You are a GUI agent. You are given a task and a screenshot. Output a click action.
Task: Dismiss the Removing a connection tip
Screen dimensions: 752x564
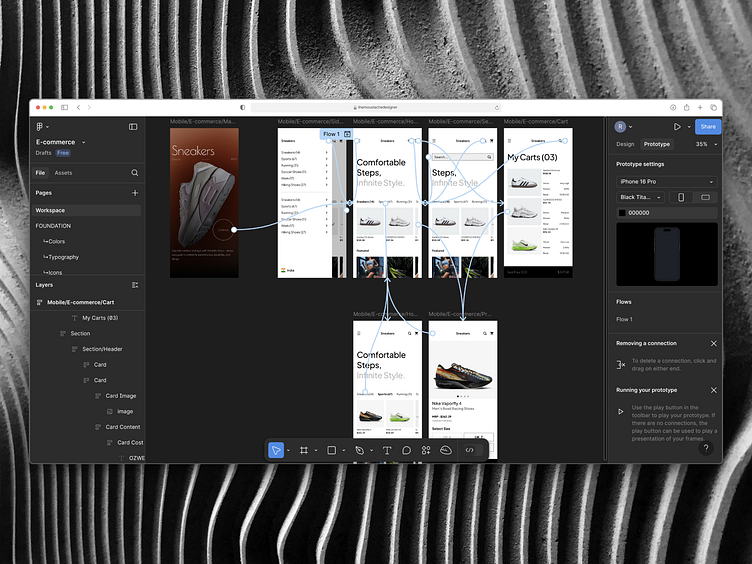713,343
